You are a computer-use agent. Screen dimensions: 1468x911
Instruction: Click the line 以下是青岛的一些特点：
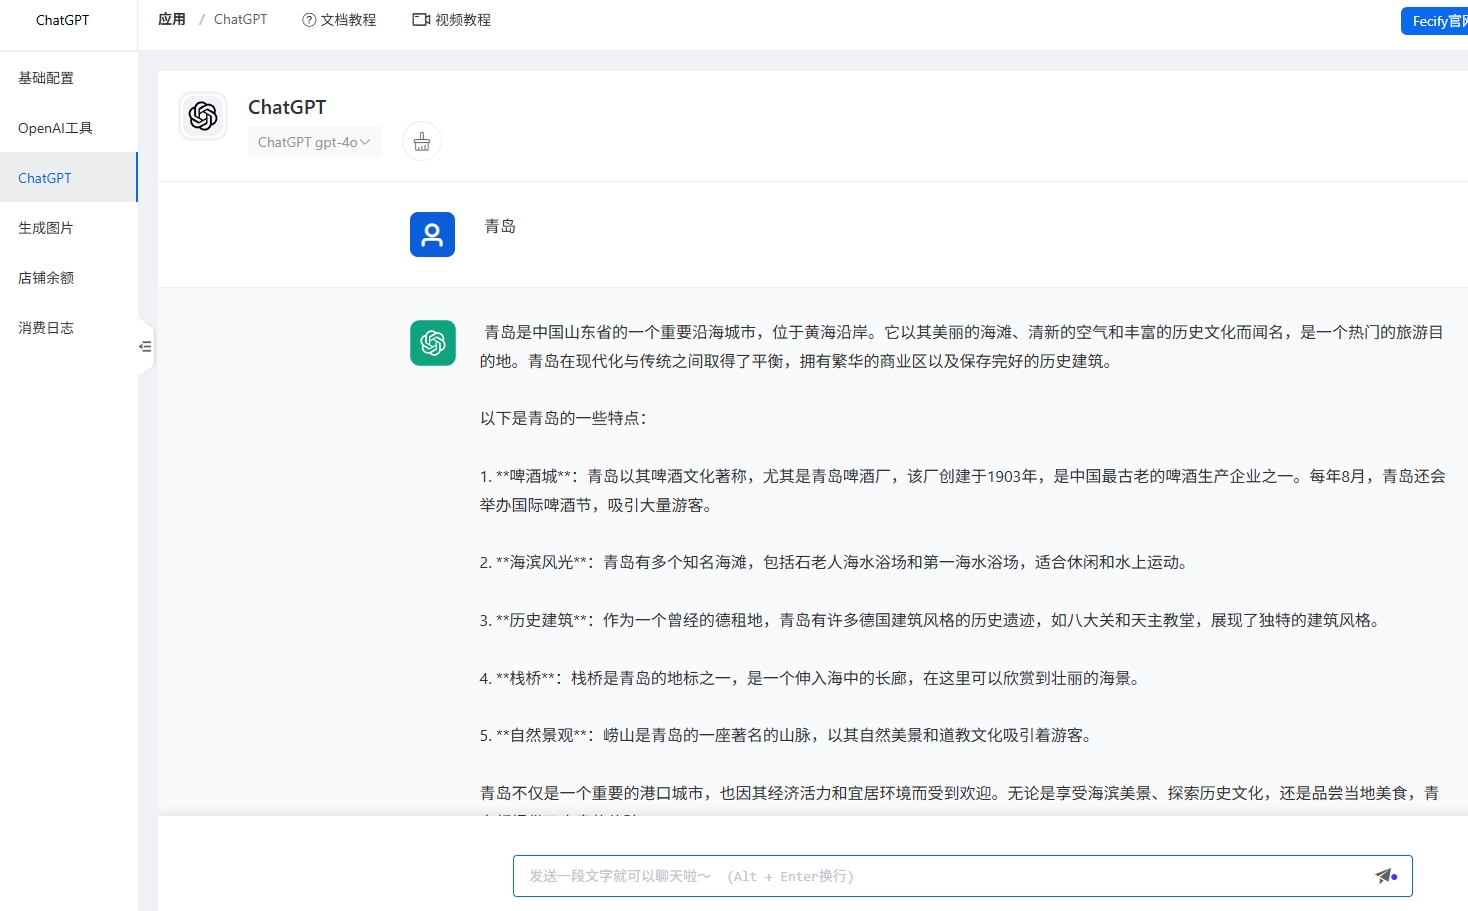(563, 418)
